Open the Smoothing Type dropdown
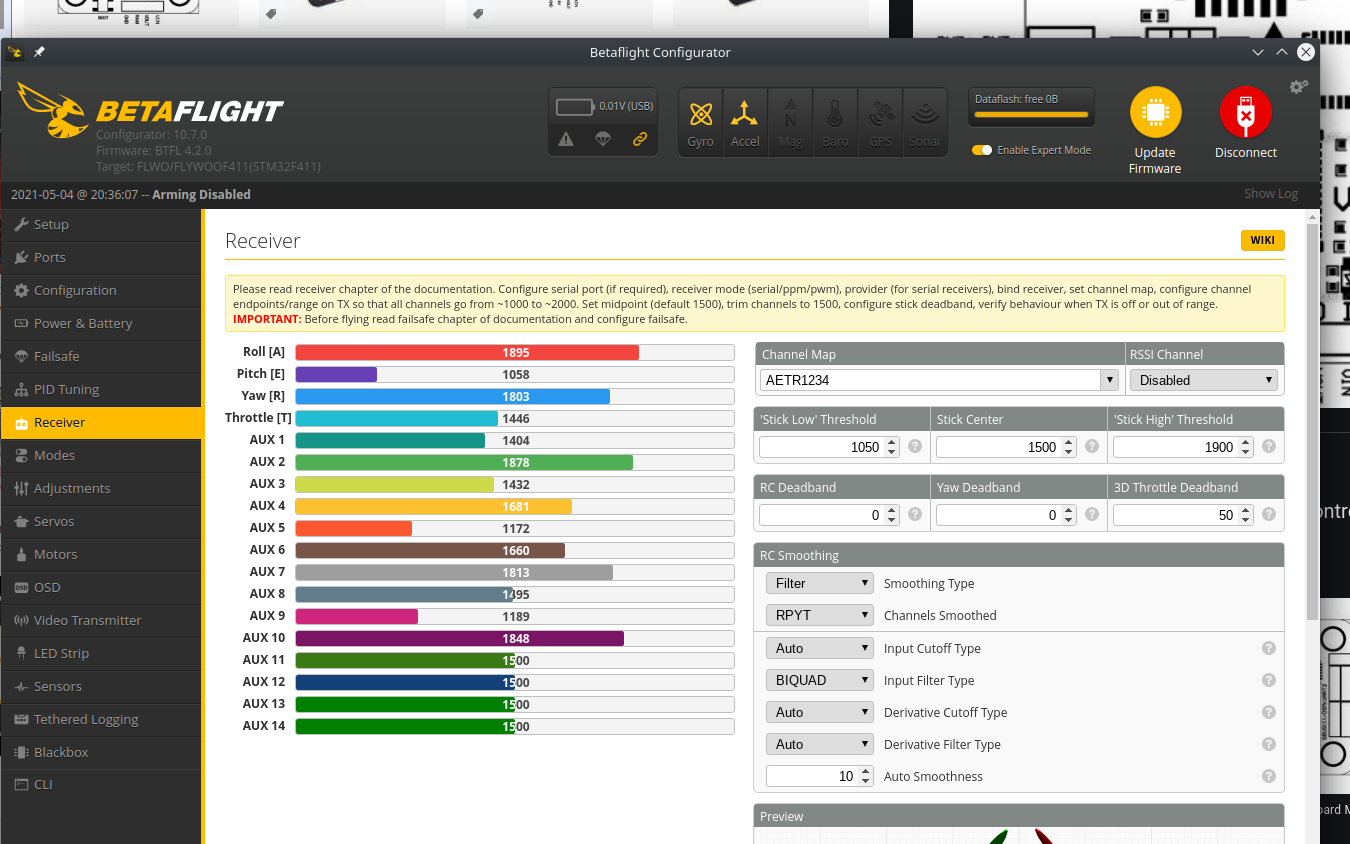 coord(820,583)
